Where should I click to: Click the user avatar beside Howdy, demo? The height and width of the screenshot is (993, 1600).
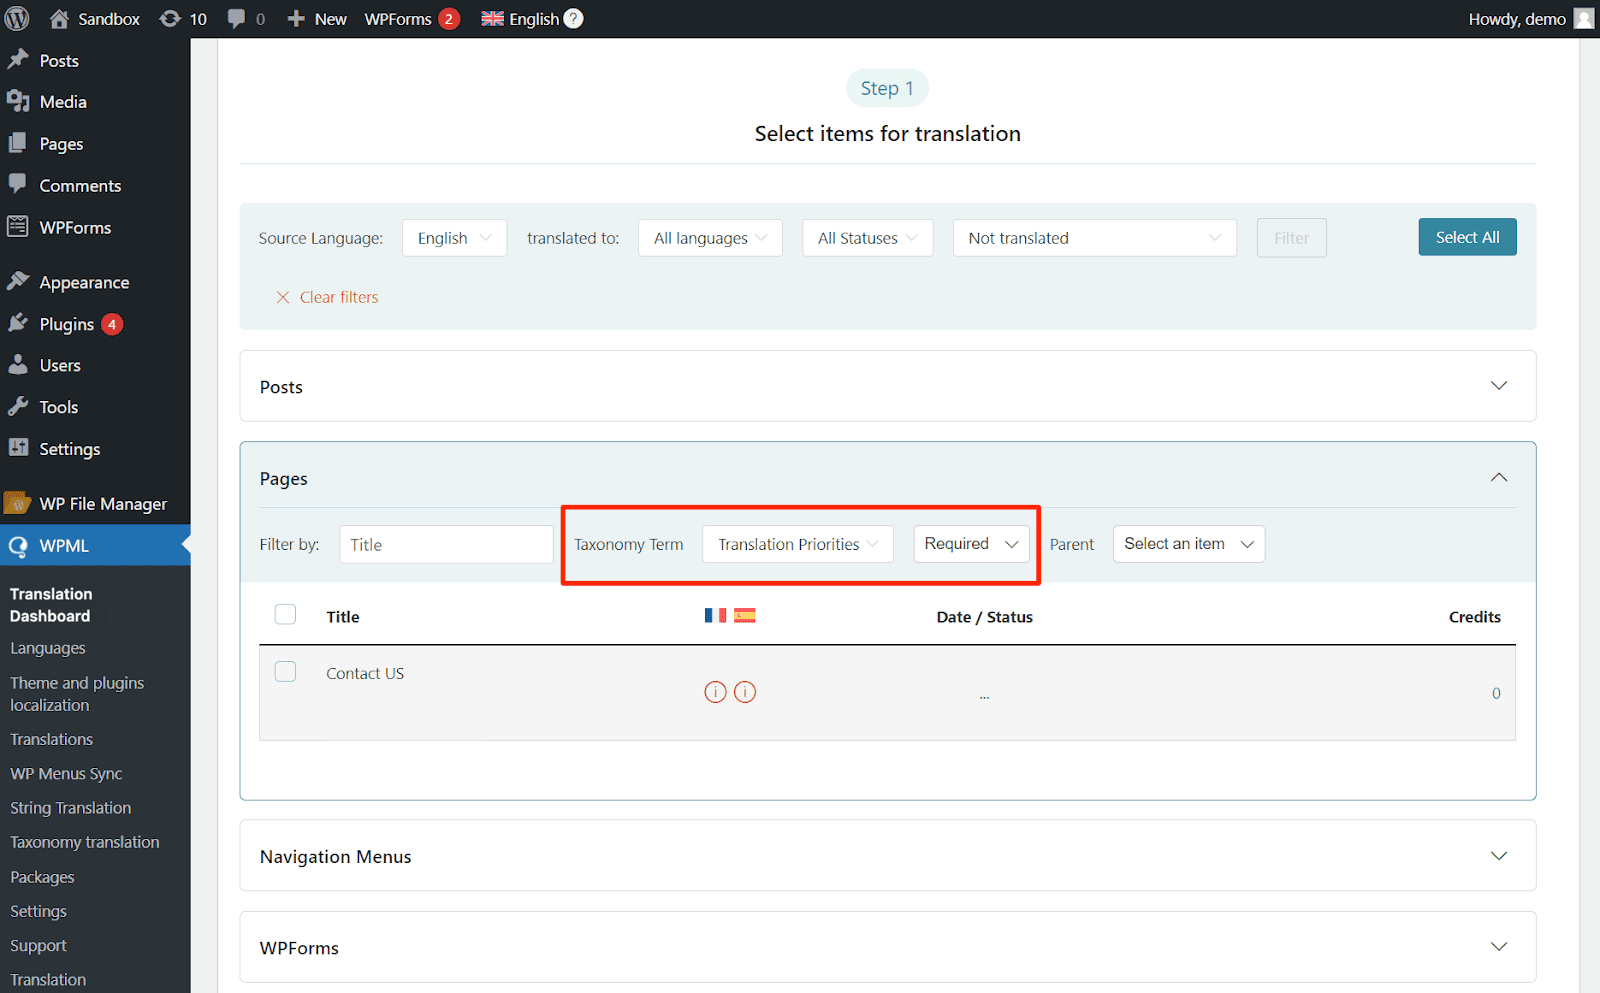pos(1584,18)
